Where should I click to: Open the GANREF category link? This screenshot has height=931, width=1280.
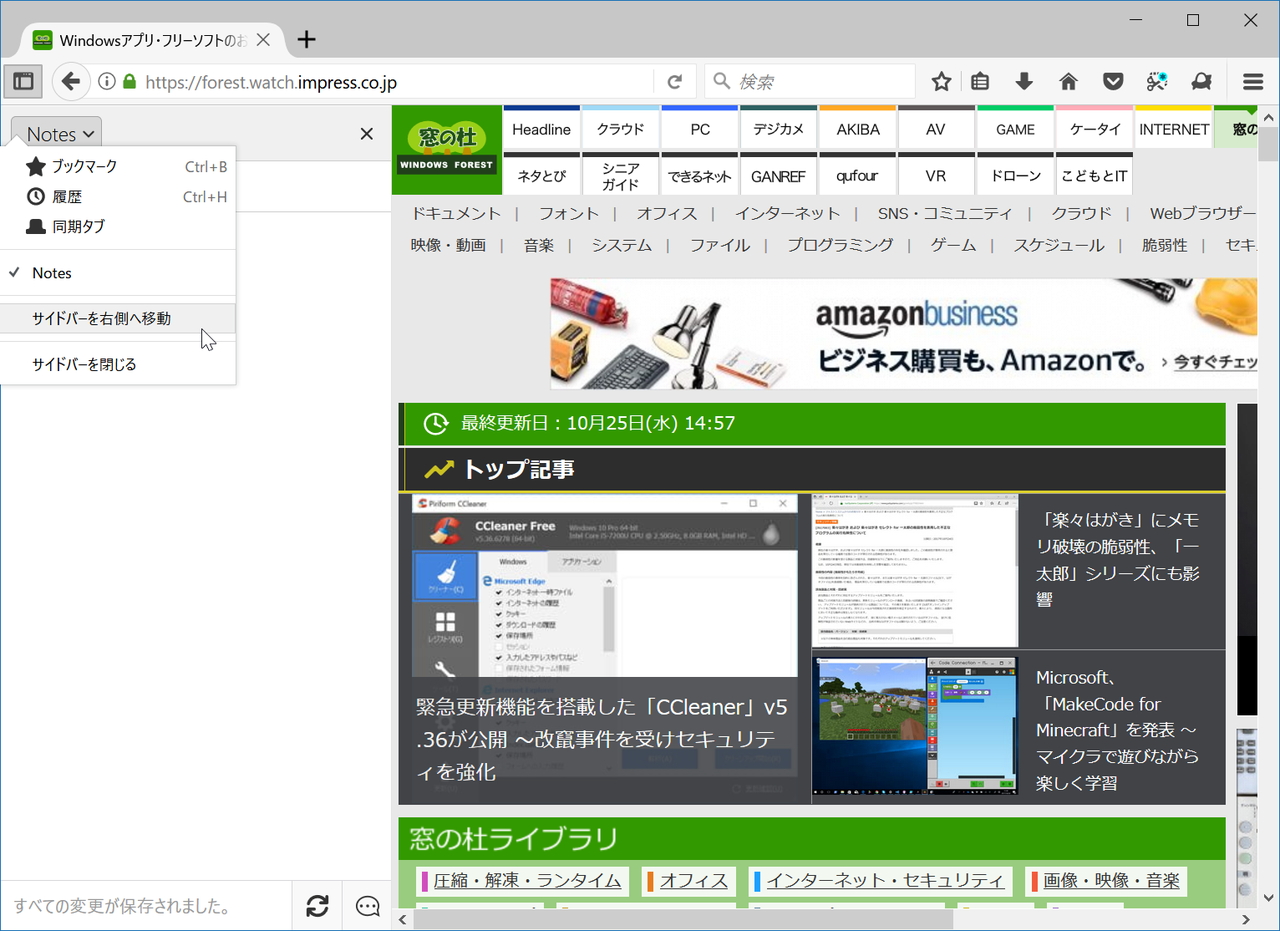point(778,175)
